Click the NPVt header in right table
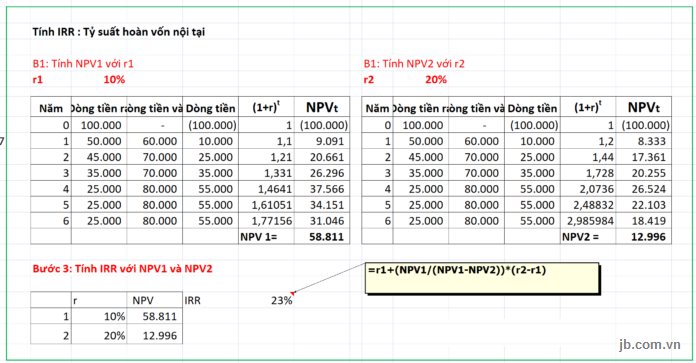Image resolution: width=696 pixels, height=363 pixels. coord(644,107)
